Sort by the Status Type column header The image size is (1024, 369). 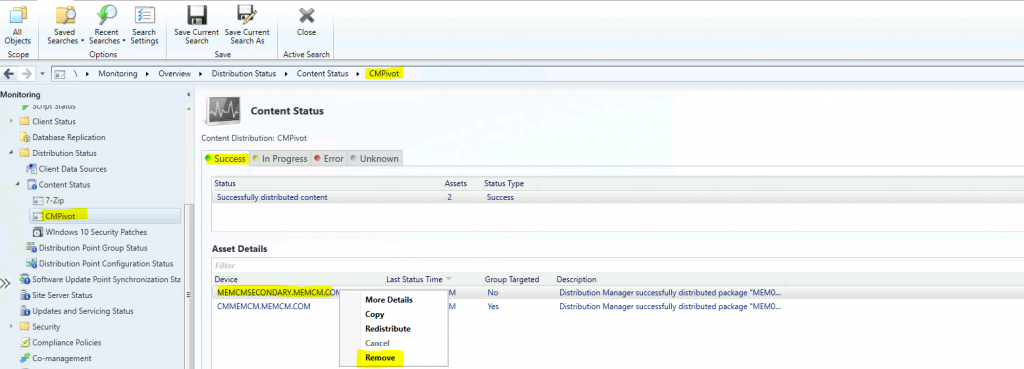[x=504, y=184]
